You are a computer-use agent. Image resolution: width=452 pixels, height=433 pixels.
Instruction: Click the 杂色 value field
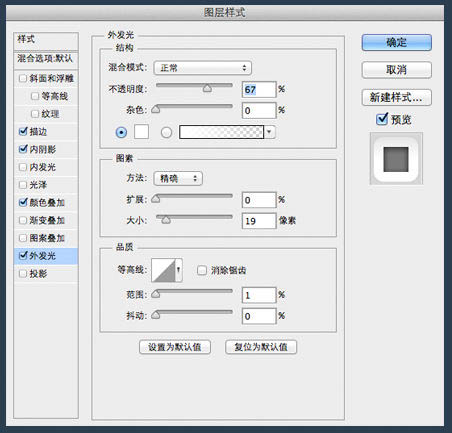coord(259,110)
